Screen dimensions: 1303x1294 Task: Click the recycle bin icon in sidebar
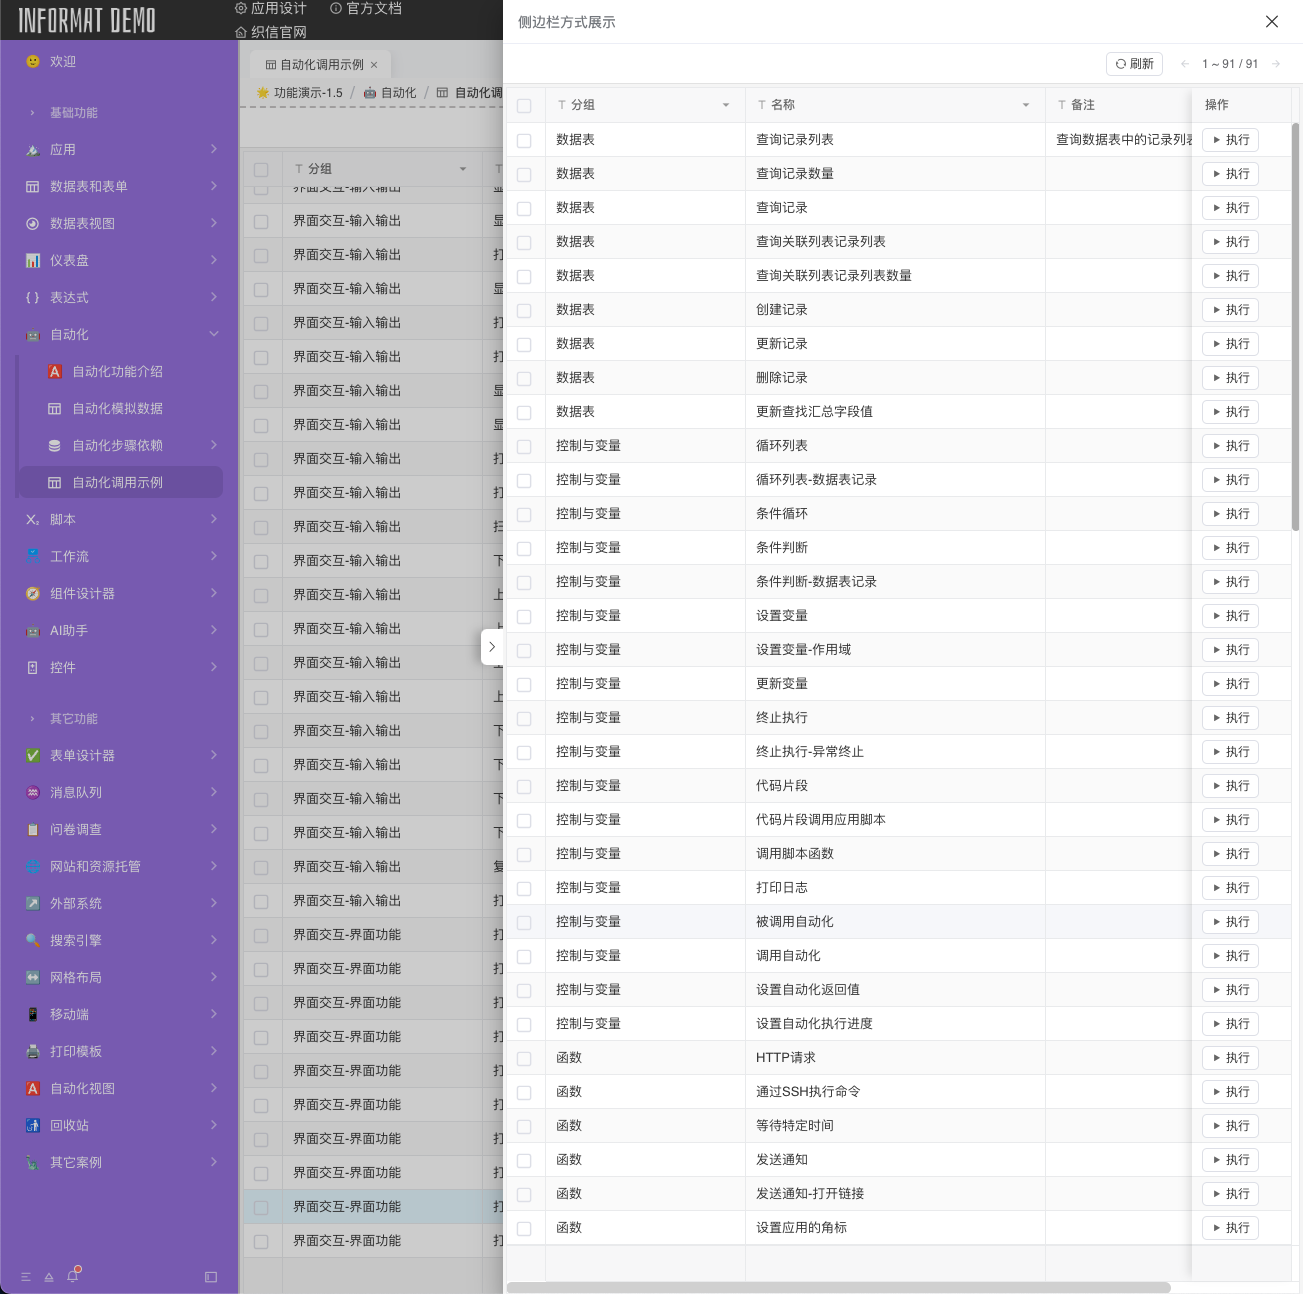33,1126
